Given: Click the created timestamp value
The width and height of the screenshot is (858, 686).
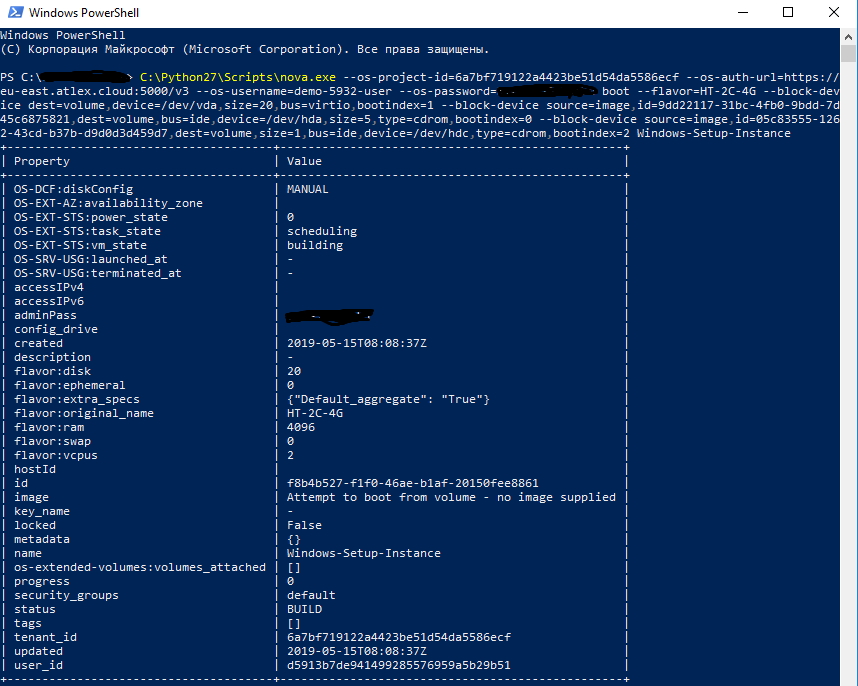Looking at the screenshot, I should [x=357, y=344].
